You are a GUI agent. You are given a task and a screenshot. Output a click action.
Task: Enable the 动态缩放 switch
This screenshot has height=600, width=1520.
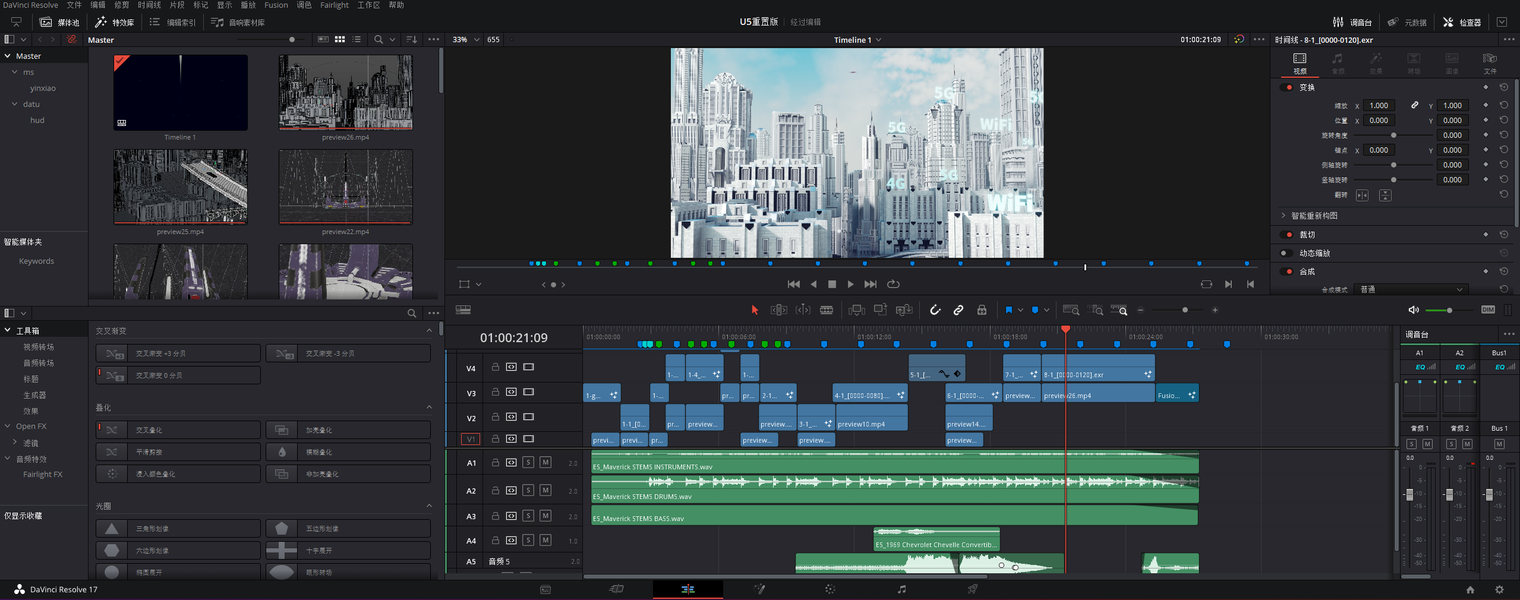(x=1288, y=253)
